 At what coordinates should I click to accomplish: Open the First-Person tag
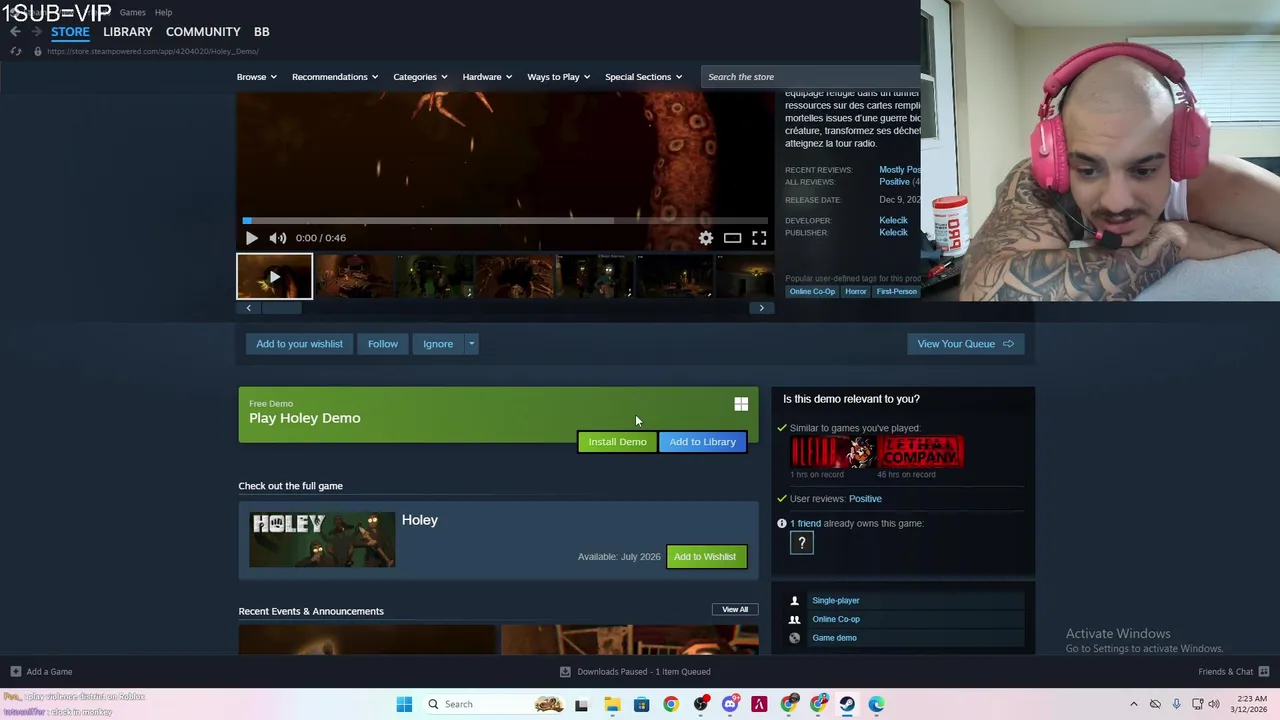coord(896,291)
